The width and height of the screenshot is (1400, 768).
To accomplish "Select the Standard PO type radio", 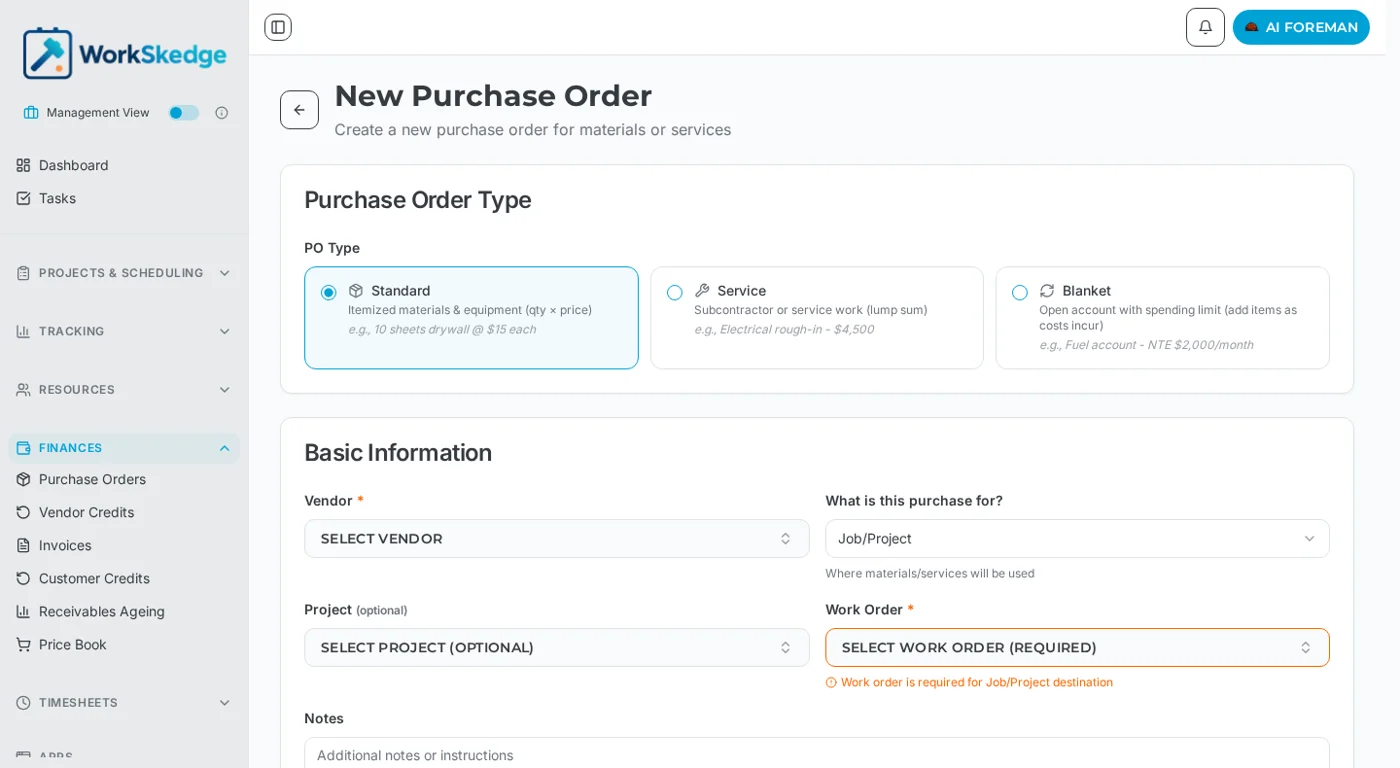I will coord(329,293).
